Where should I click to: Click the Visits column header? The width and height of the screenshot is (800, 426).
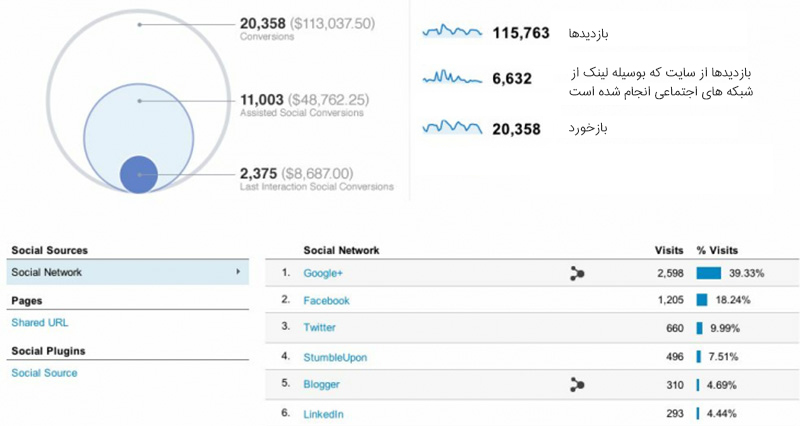pos(669,250)
